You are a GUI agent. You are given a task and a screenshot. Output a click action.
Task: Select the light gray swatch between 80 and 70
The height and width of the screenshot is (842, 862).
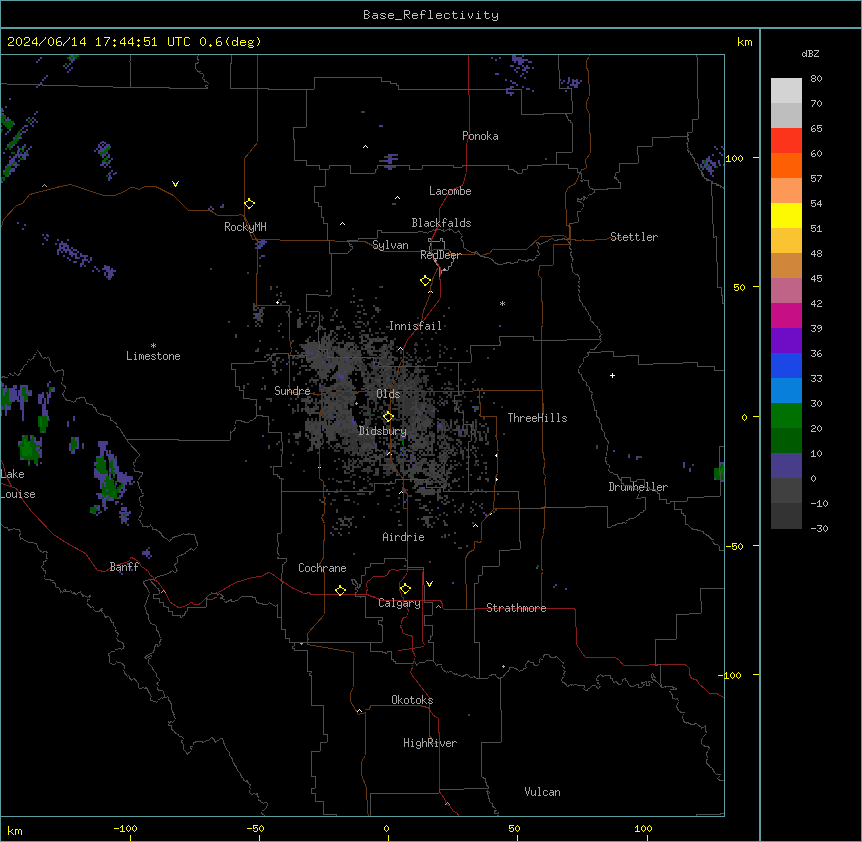(x=786, y=90)
